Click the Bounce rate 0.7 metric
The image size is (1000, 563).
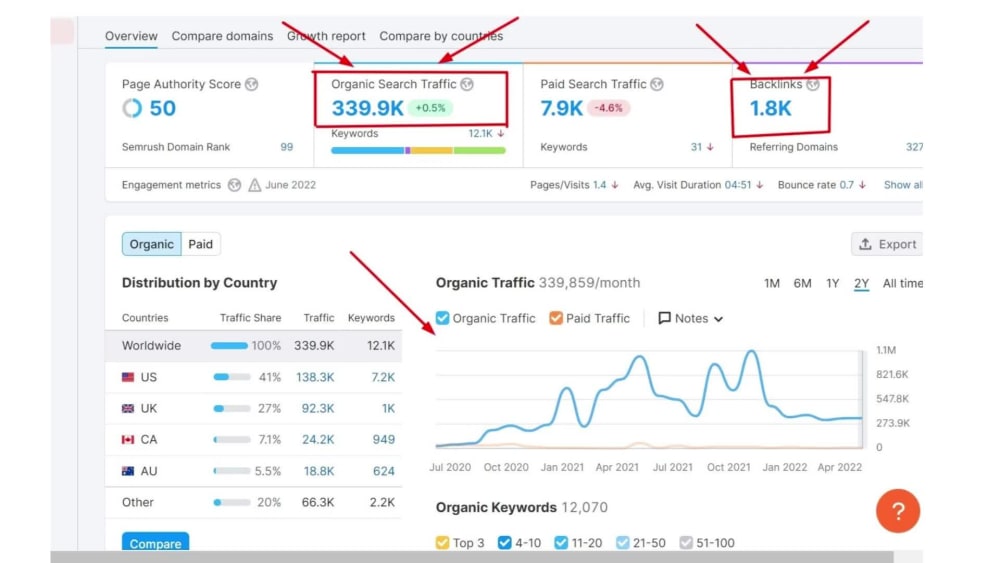(821, 185)
